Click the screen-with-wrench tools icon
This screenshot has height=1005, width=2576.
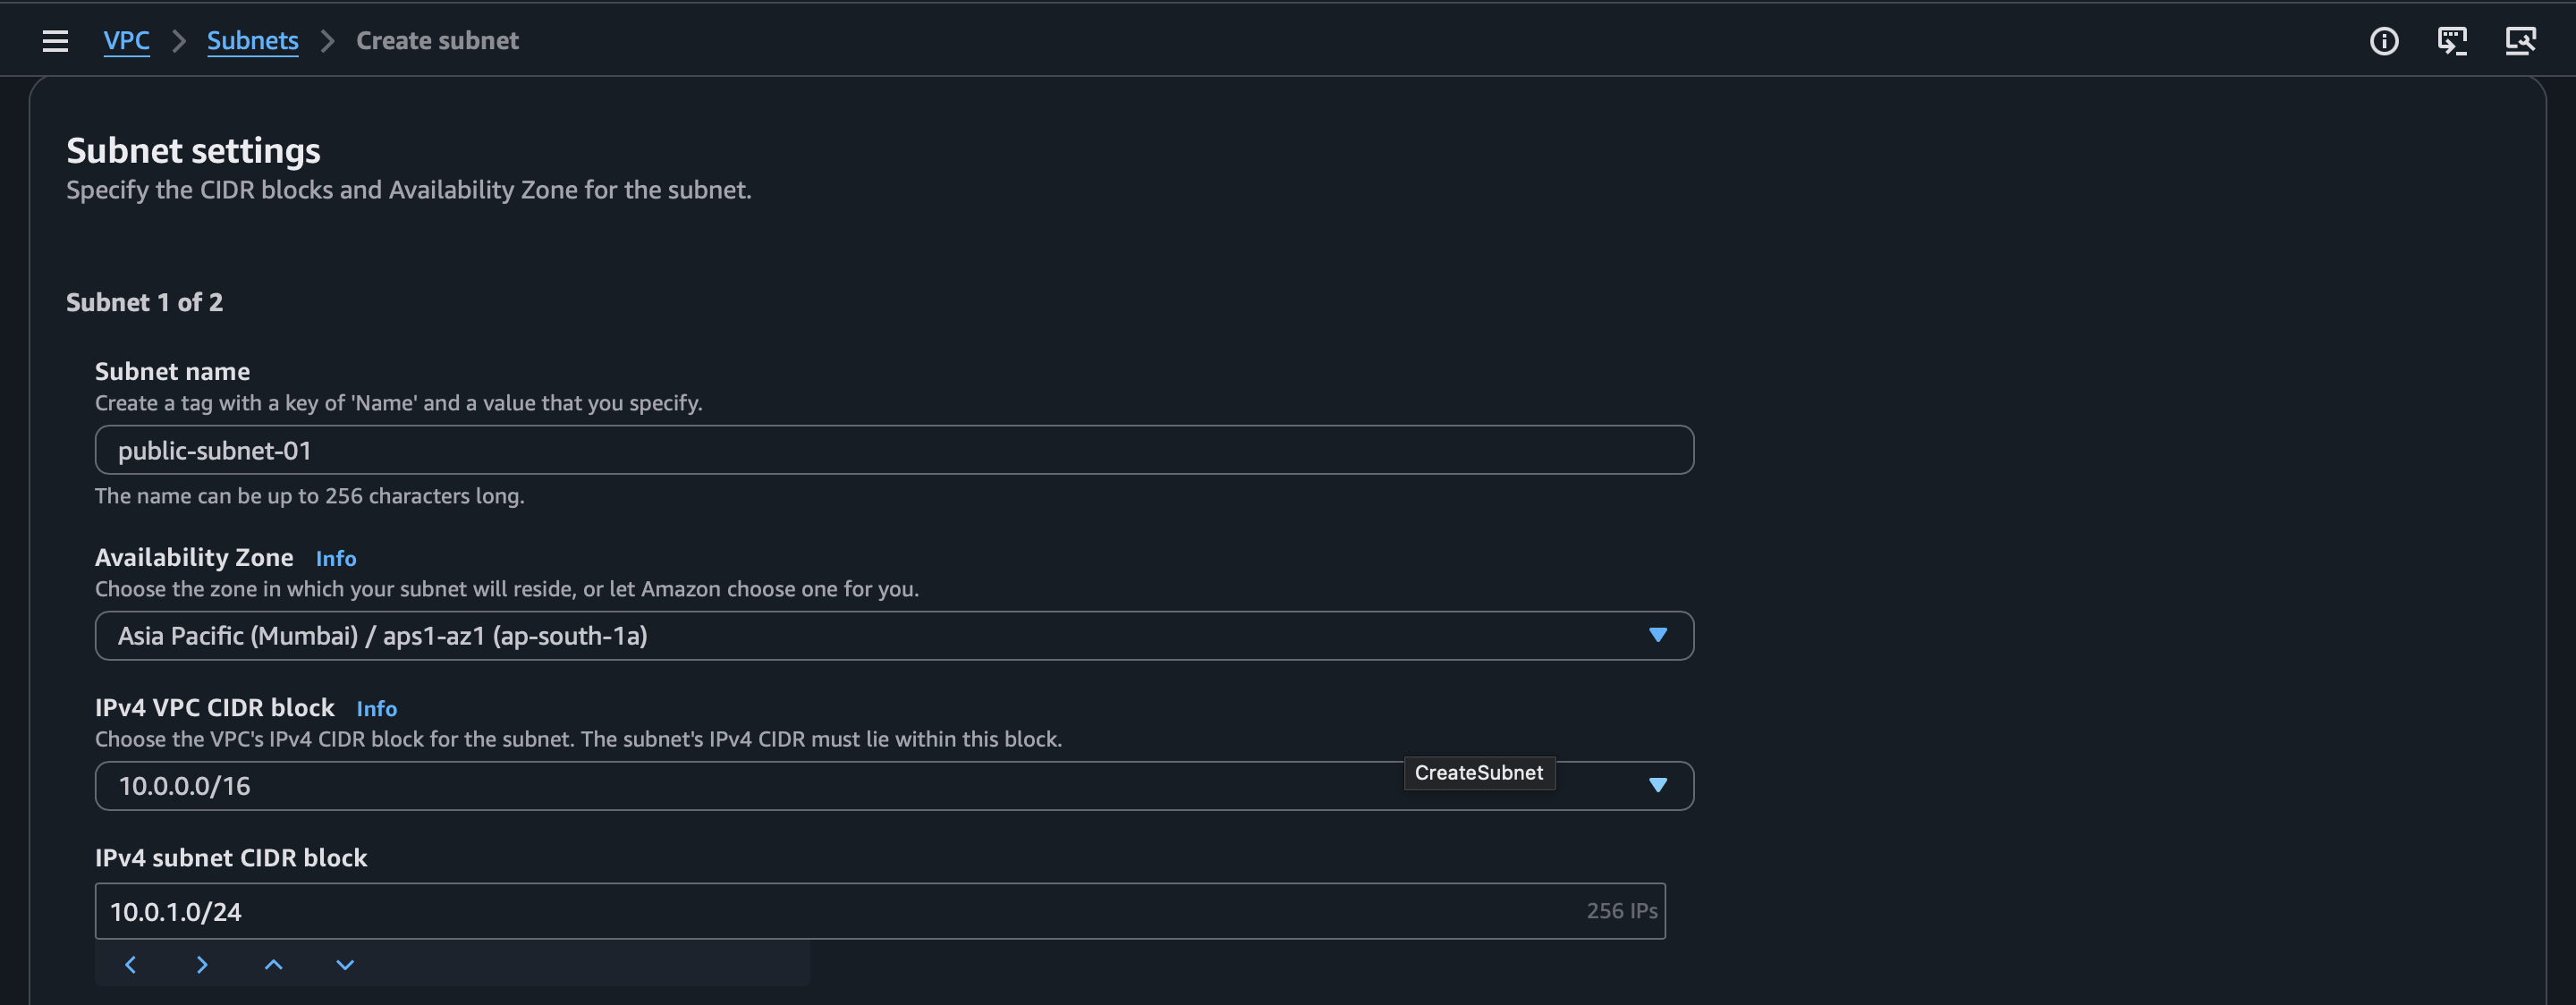coord(2520,41)
